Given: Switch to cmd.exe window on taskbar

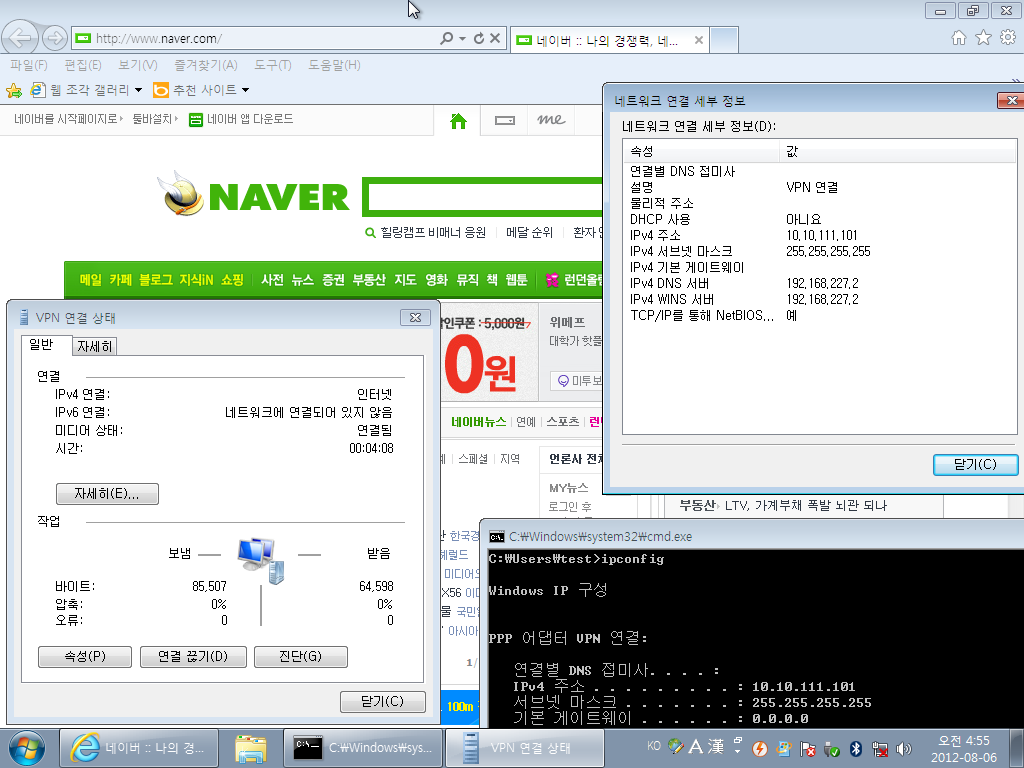Looking at the screenshot, I should point(363,748).
